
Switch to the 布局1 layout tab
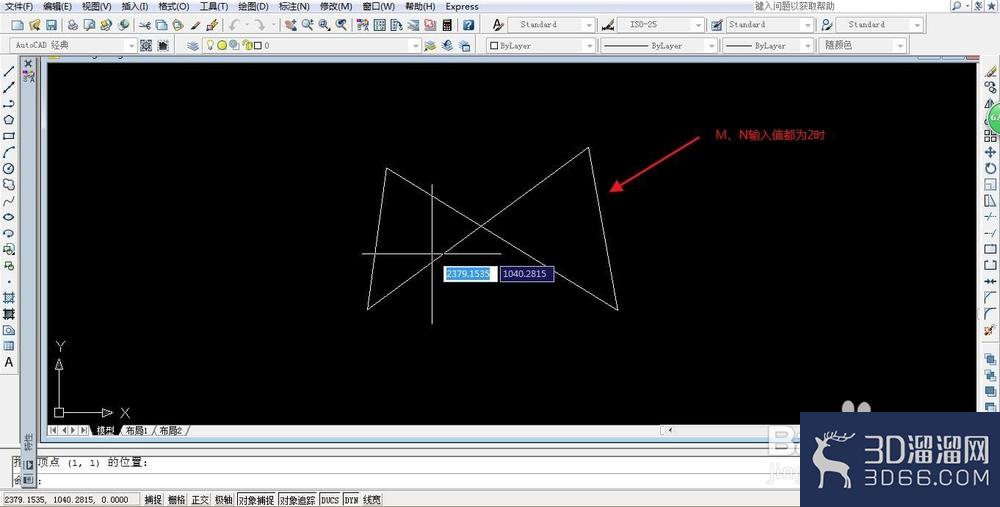click(x=136, y=430)
